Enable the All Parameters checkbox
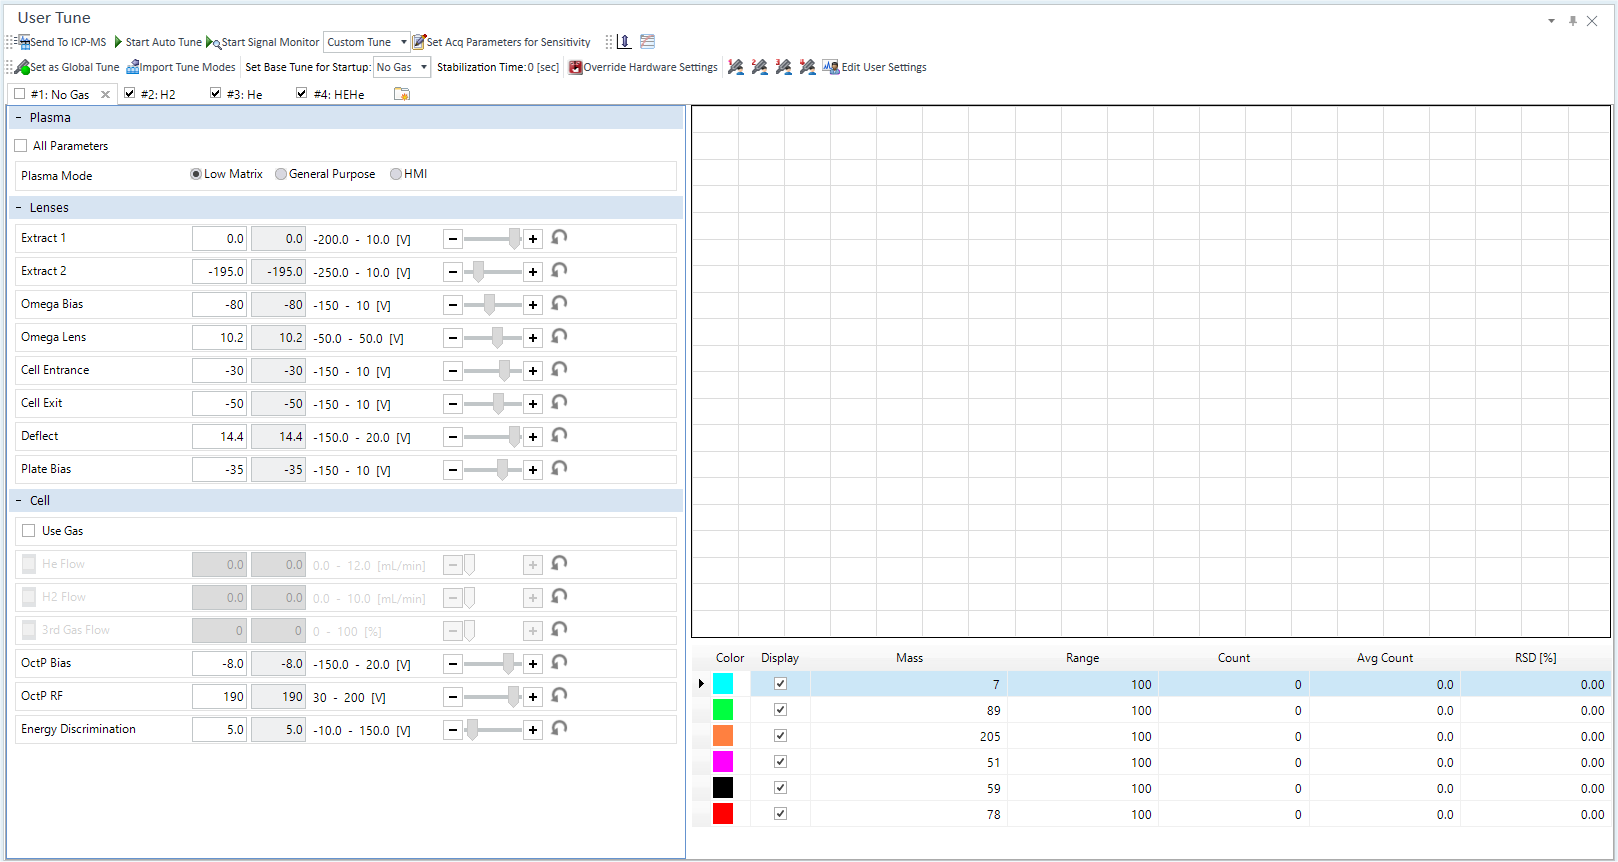The width and height of the screenshot is (1618, 862). point(21,146)
